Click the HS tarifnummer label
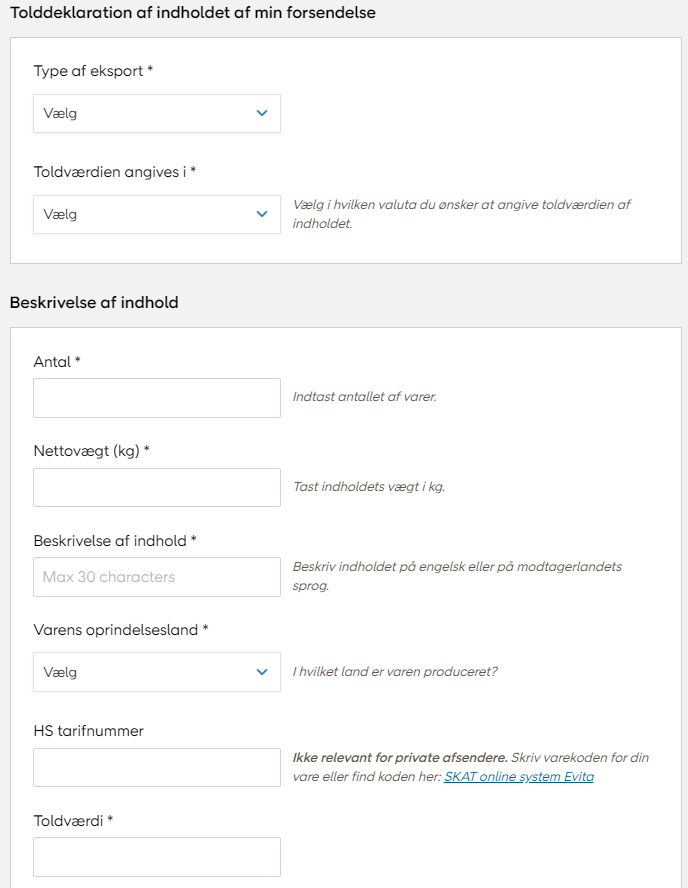 click(88, 731)
